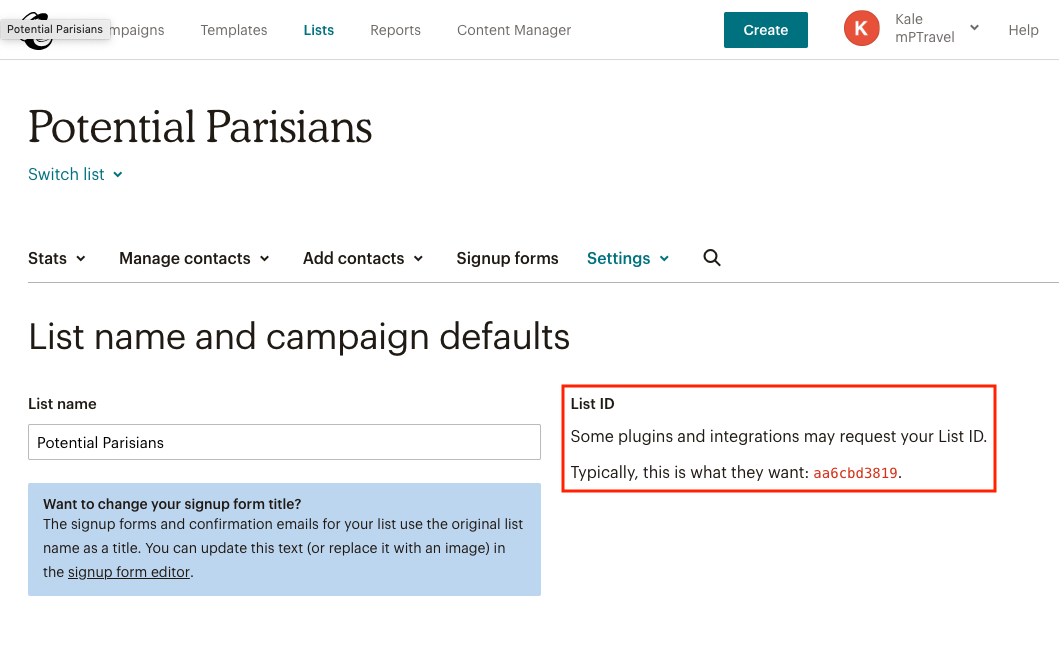
Task: Open the Settings dropdown
Action: pos(627,259)
